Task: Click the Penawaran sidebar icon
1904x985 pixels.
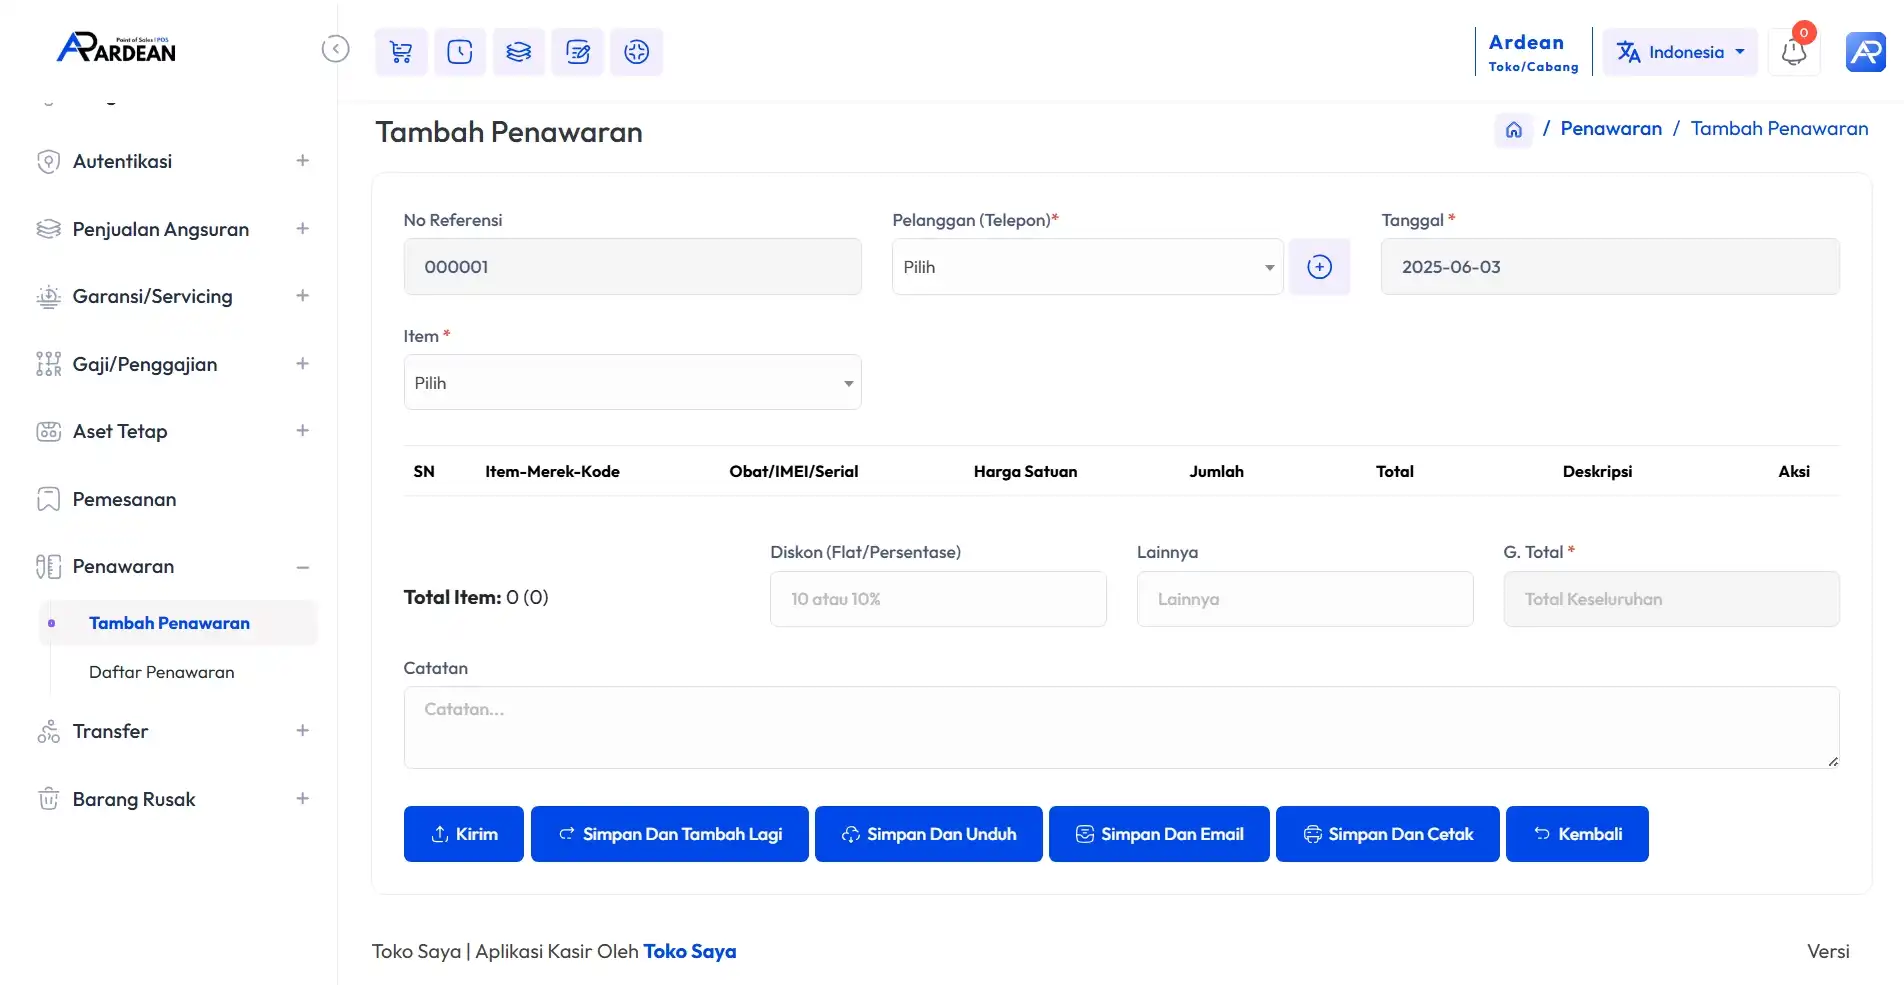Action: tap(48, 567)
